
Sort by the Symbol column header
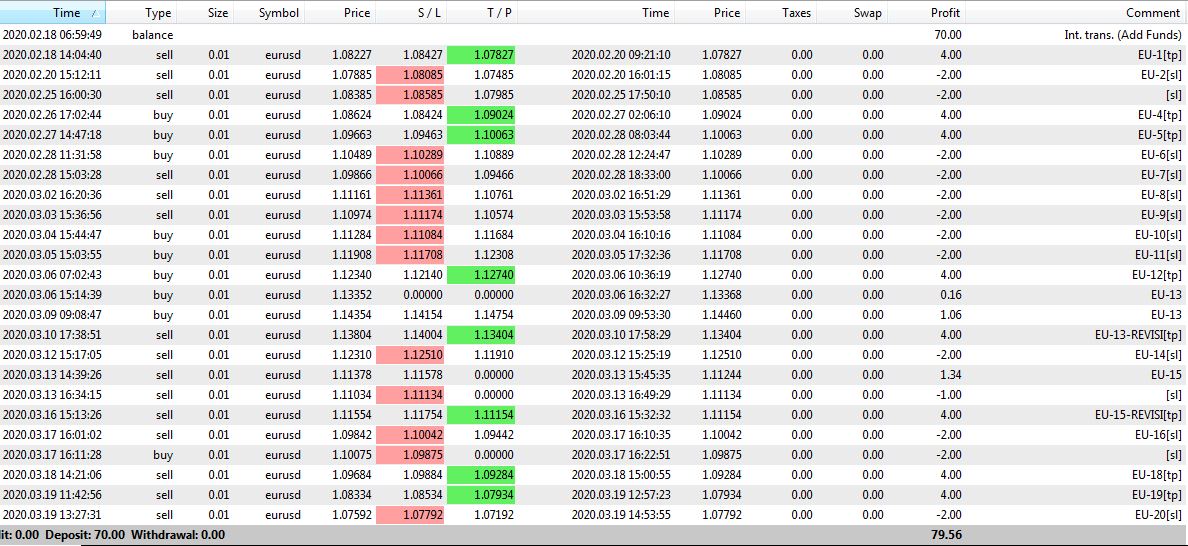tap(278, 13)
